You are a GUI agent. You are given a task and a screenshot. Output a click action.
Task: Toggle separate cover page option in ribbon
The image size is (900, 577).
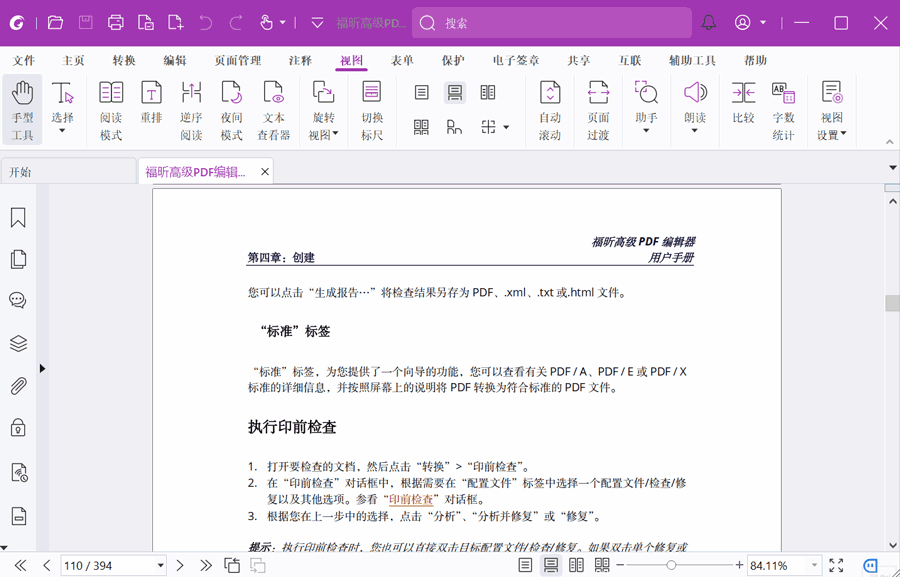pos(455,127)
